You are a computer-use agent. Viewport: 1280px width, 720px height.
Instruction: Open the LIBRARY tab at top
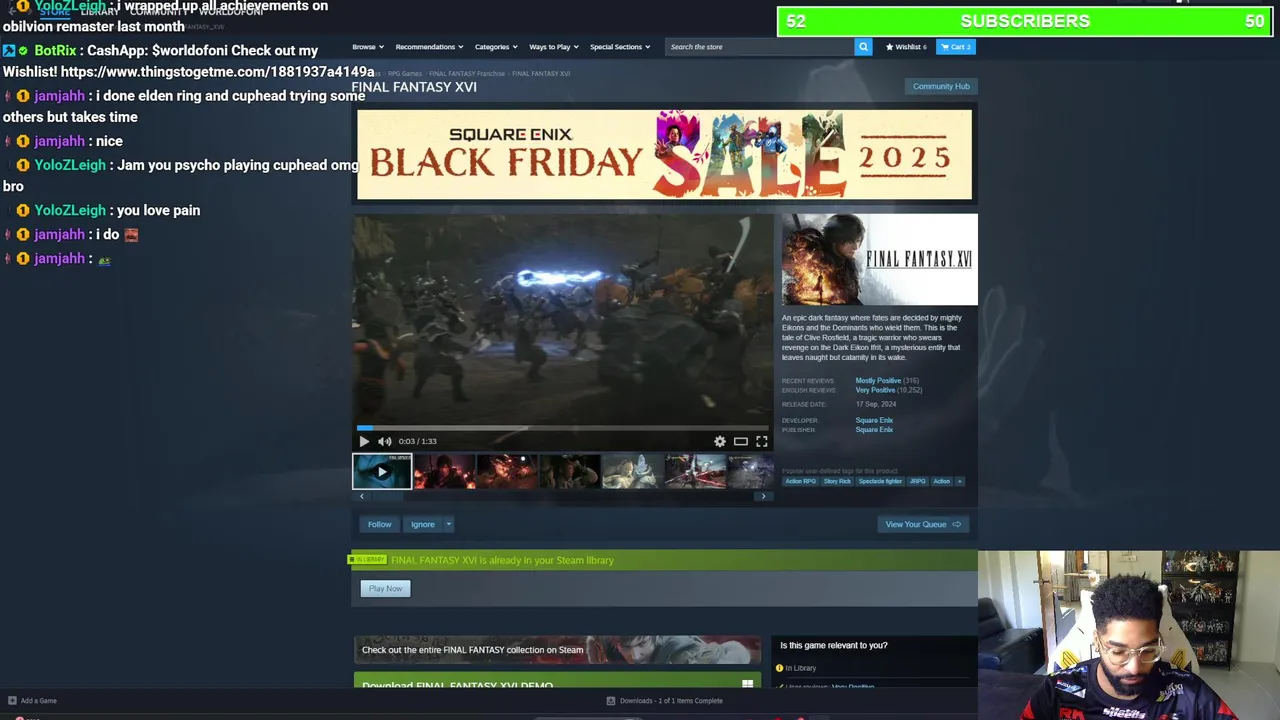point(100,12)
